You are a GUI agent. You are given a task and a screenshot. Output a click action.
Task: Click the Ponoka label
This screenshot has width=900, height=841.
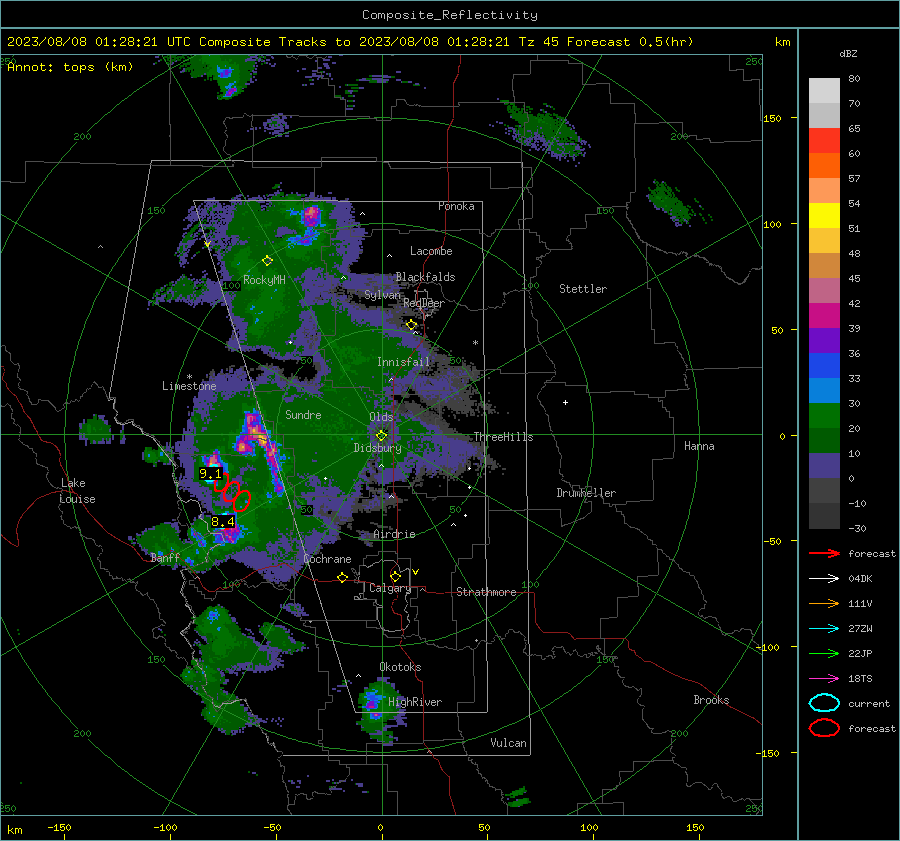(456, 206)
